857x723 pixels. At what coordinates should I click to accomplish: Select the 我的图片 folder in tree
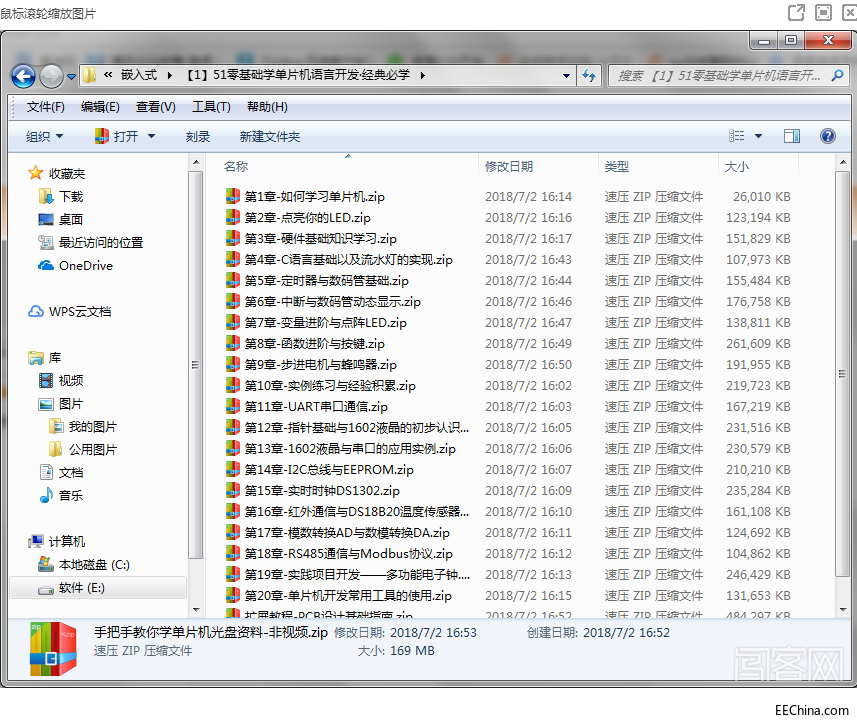tap(92, 426)
